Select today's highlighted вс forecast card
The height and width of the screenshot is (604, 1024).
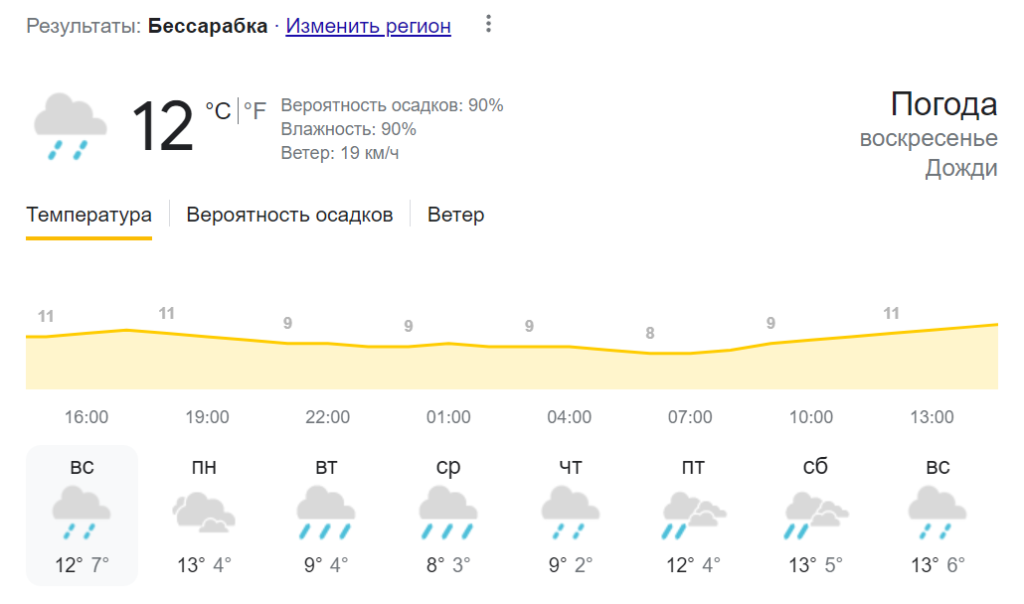coord(82,515)
